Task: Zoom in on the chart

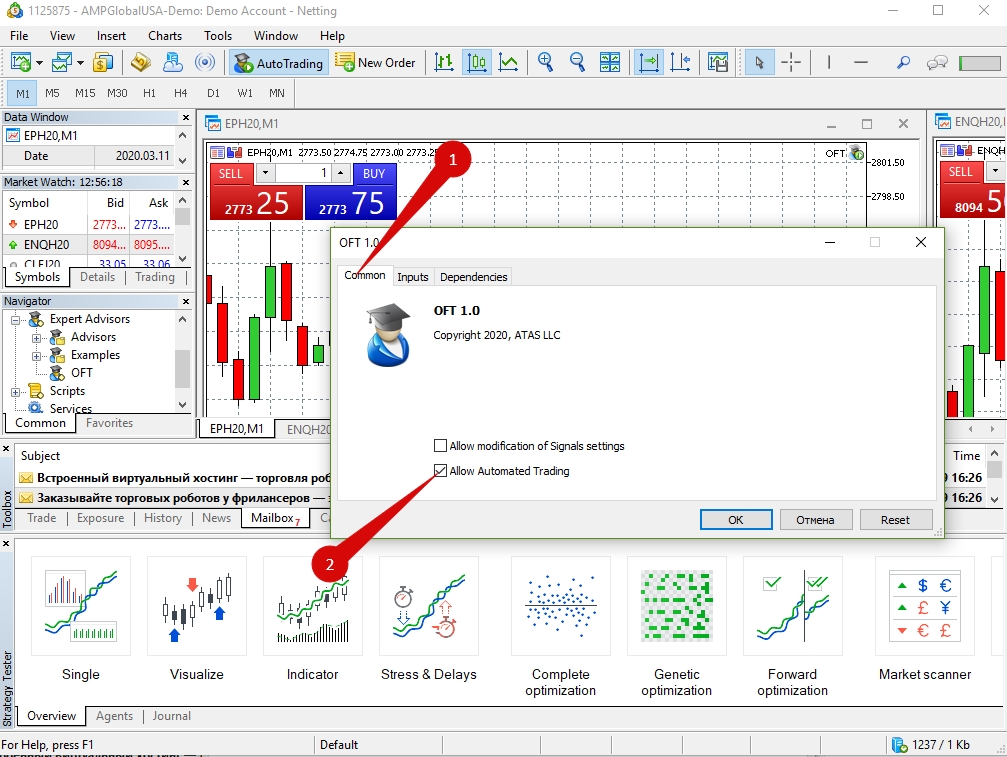Action: [546, 63]
